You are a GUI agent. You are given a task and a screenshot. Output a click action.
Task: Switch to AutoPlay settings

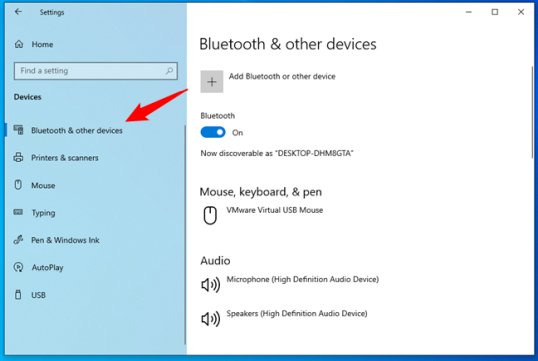(47, 268)
